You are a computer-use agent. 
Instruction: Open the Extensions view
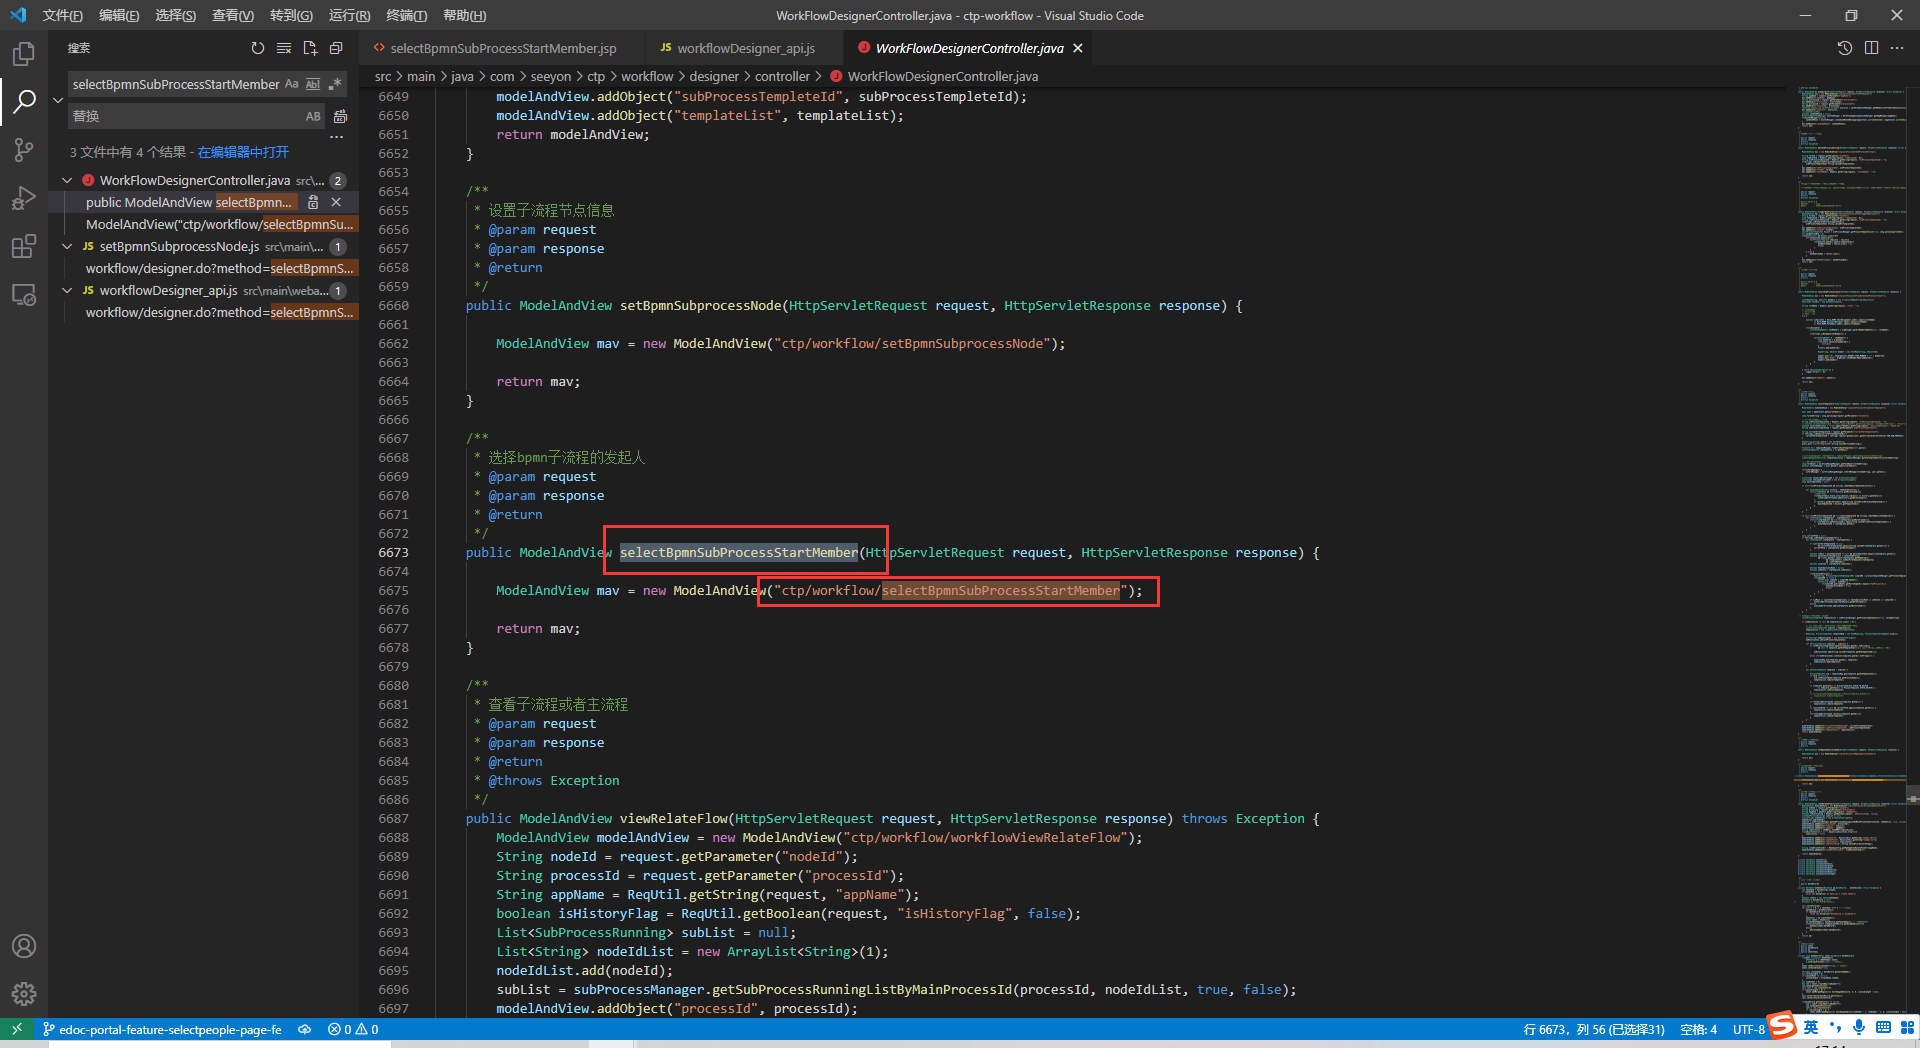tap(24, 246)
